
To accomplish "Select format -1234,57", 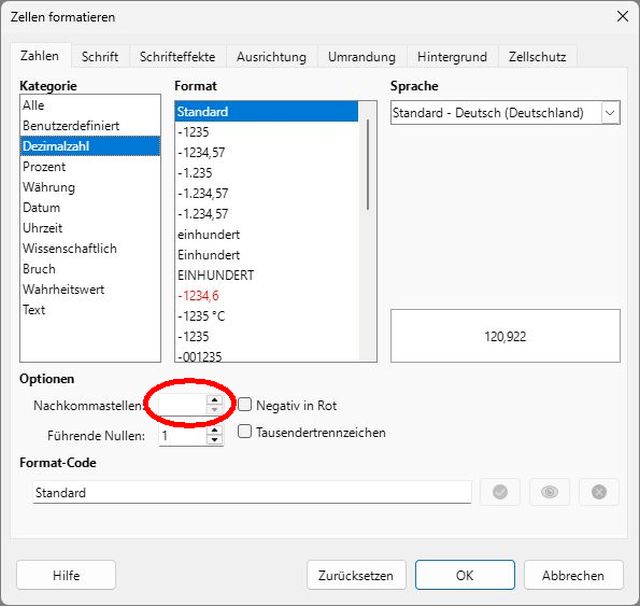I will pyautogui.click(x=267, y=152).
